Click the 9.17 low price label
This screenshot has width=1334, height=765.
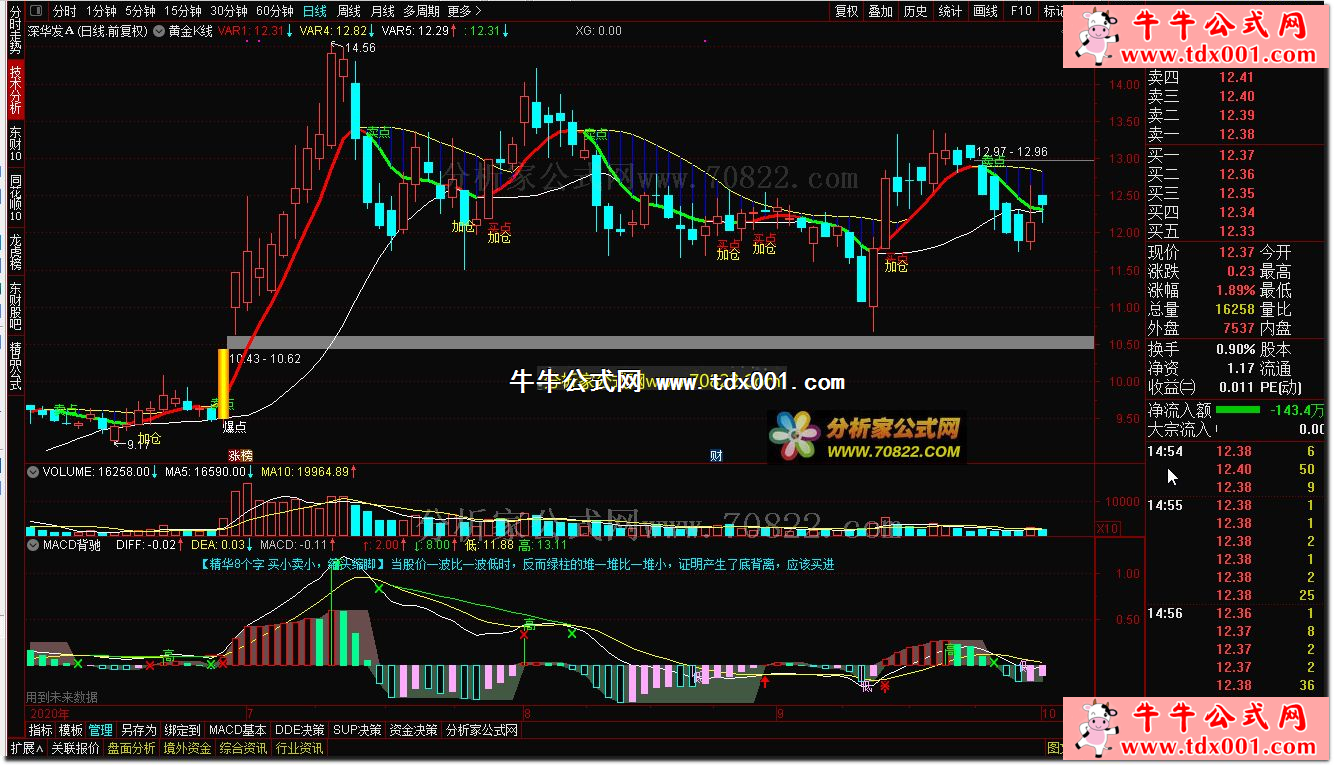coord(138,444)
